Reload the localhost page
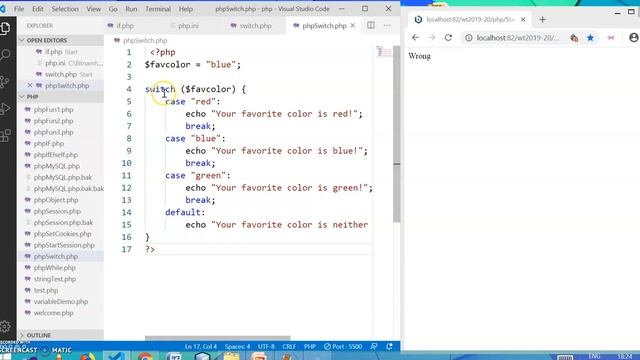Screen dimensions: 640x360 [x=448, y=38]
